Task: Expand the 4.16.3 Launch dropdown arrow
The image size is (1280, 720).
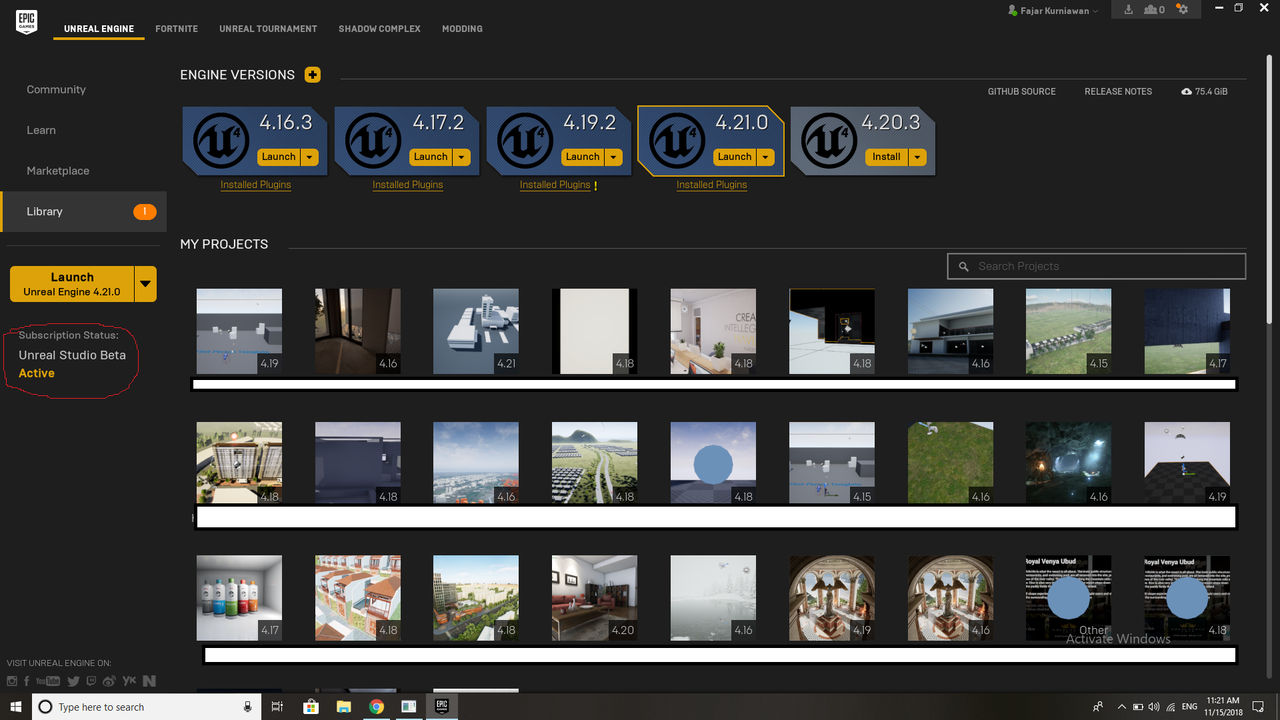Action: click(310, 157)
